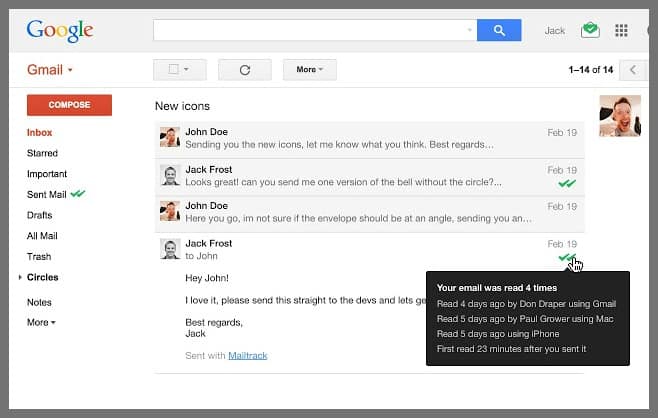The width and height of the screenshot is (658, 418).
Task: Open the Mailtrack envelope icon in header
Action: click(x=590, y=31)
